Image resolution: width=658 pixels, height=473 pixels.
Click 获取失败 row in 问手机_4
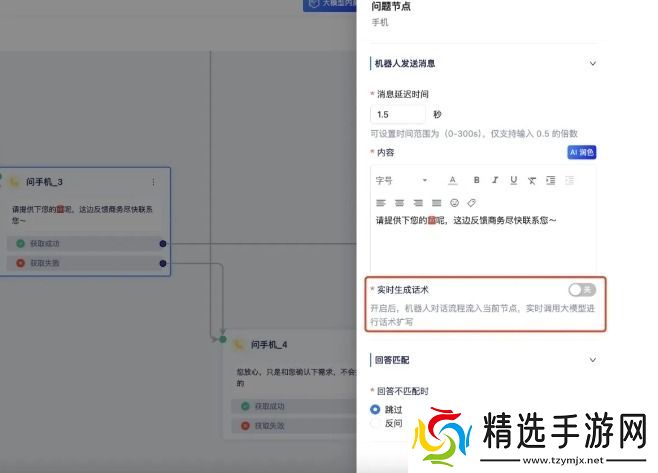click(294, 426)
